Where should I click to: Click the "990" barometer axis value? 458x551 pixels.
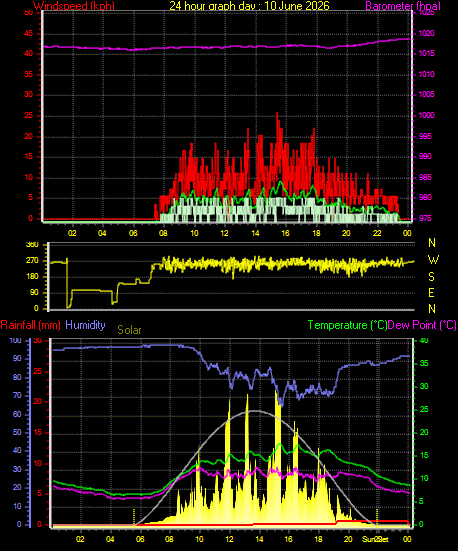[x=425, y=156]
